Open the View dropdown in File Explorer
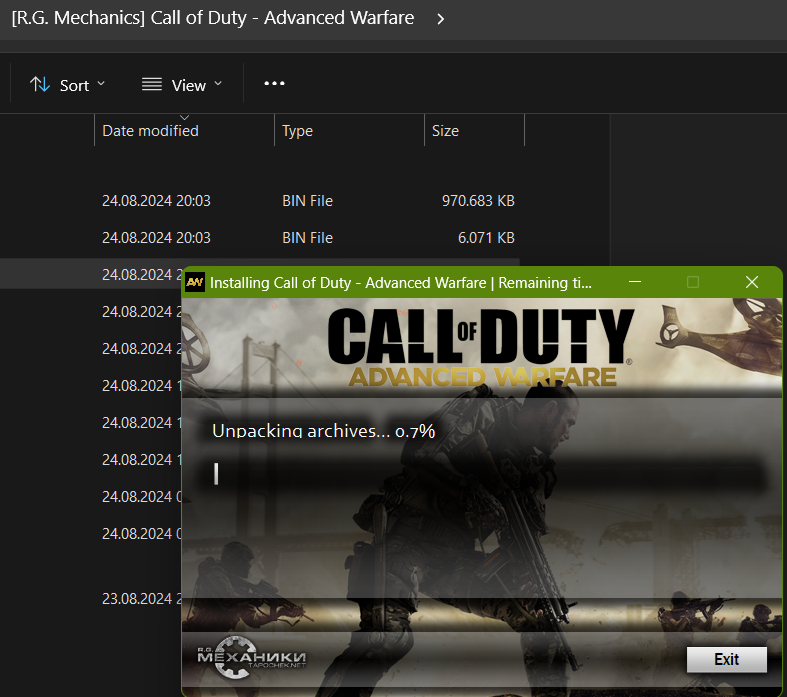 [x=182, y=85]
